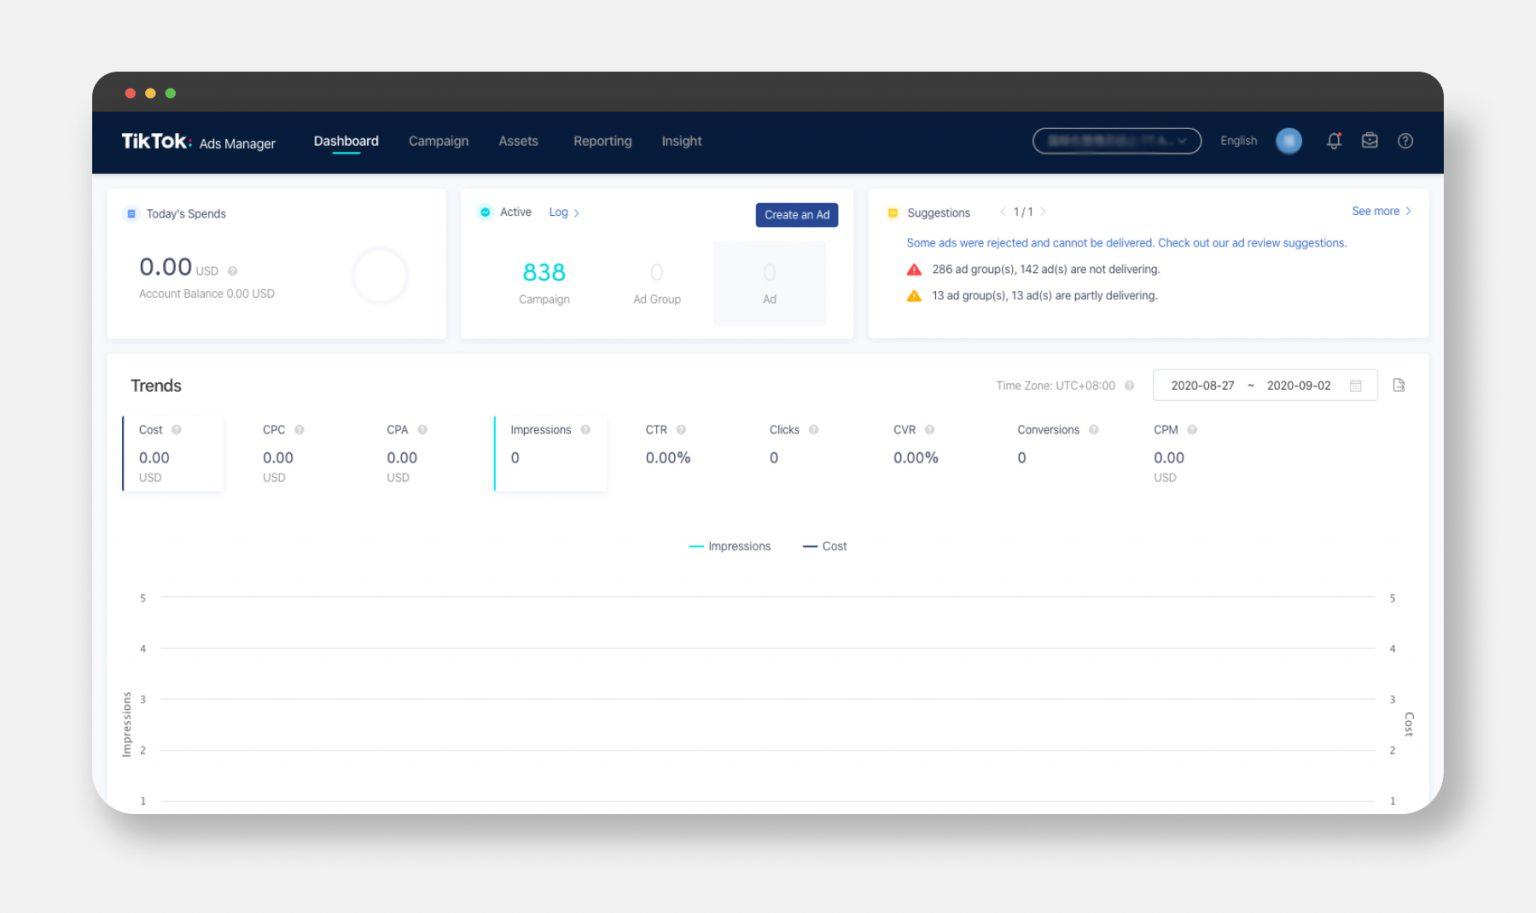Click the export trends report icon
The width and height of the screenshot is (1536, 913).
click(1399, 385)
